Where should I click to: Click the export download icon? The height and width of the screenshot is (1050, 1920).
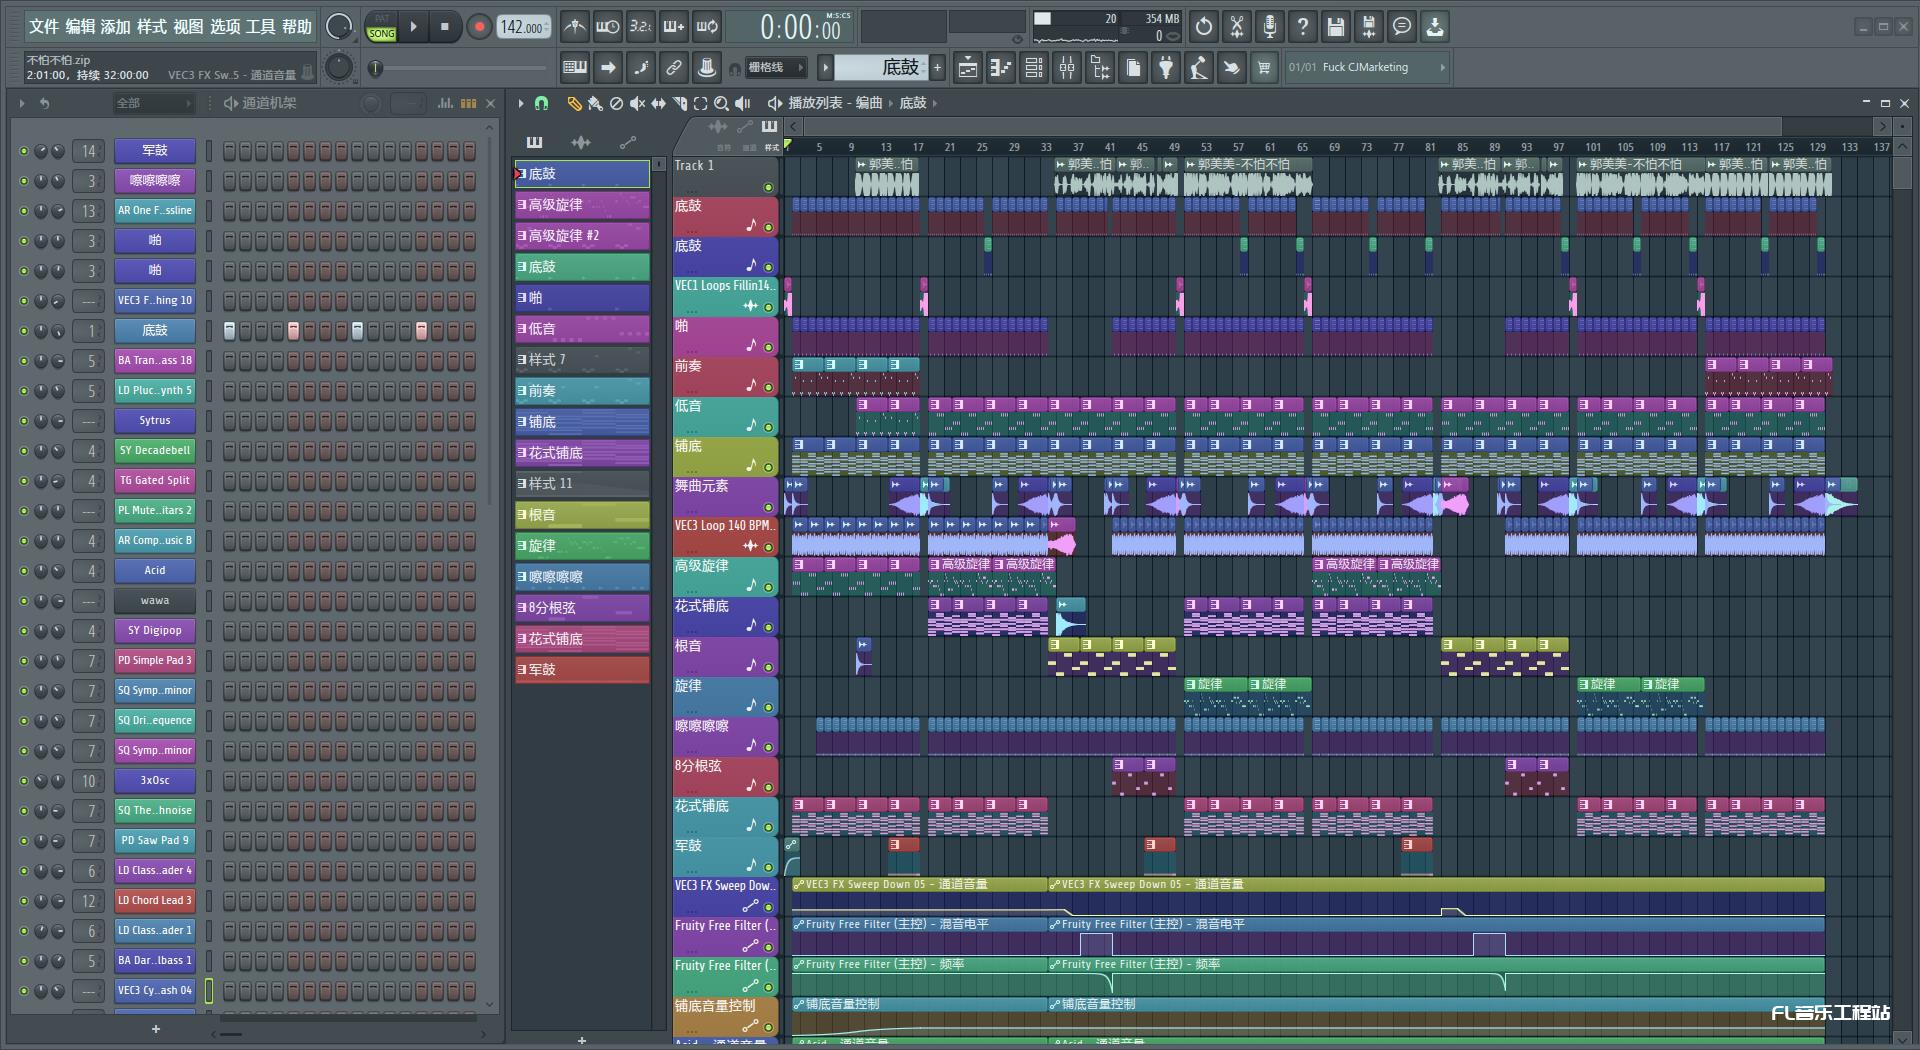coord(1435,27)
